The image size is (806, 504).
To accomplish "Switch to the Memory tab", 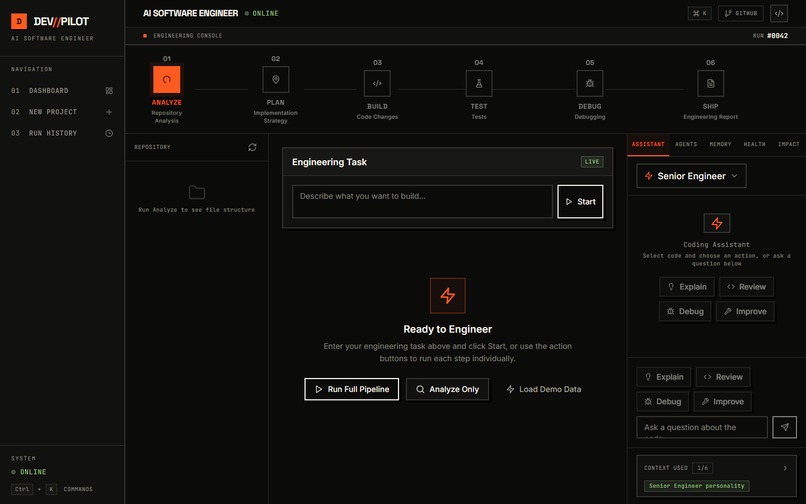I will 720,145.
